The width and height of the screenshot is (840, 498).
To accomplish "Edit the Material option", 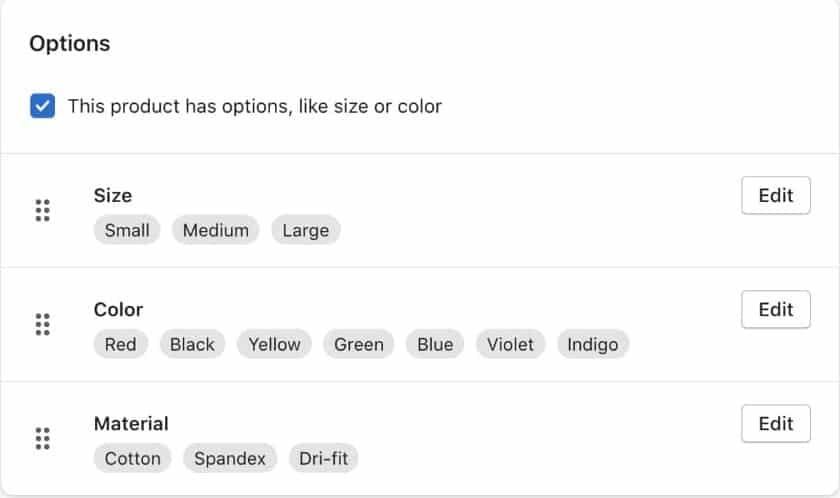I will pos(775,423).
